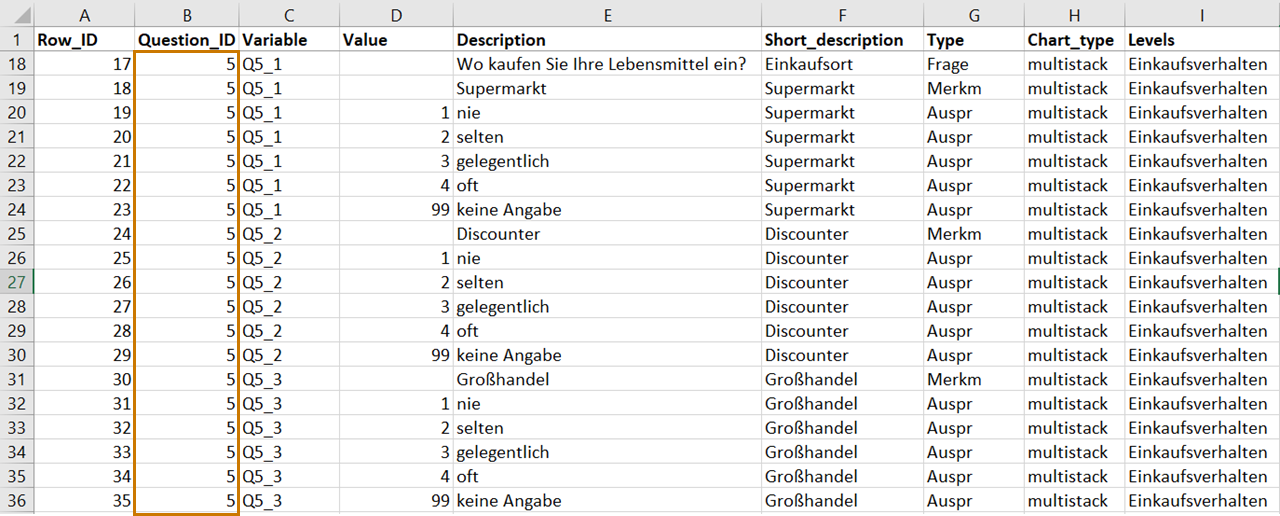Select 'Discounter' description in row 25
Screen dimensions: 1280x516
click(607, 234)
